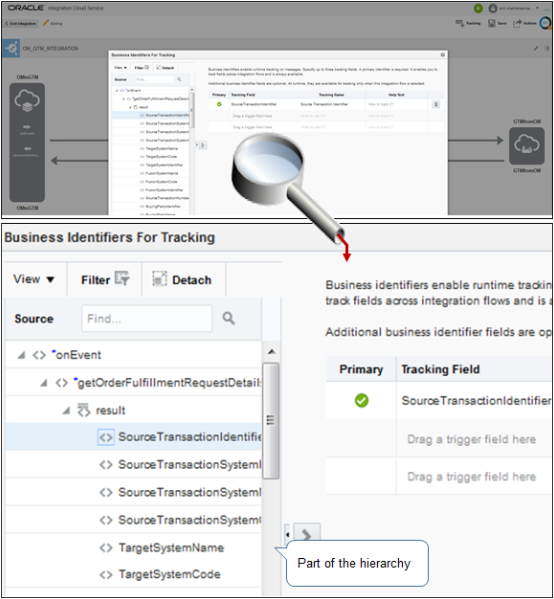This screenshot has width=554, height=599.
Task: Open the View dropdown in the enlarged panel
Action: 34,279
